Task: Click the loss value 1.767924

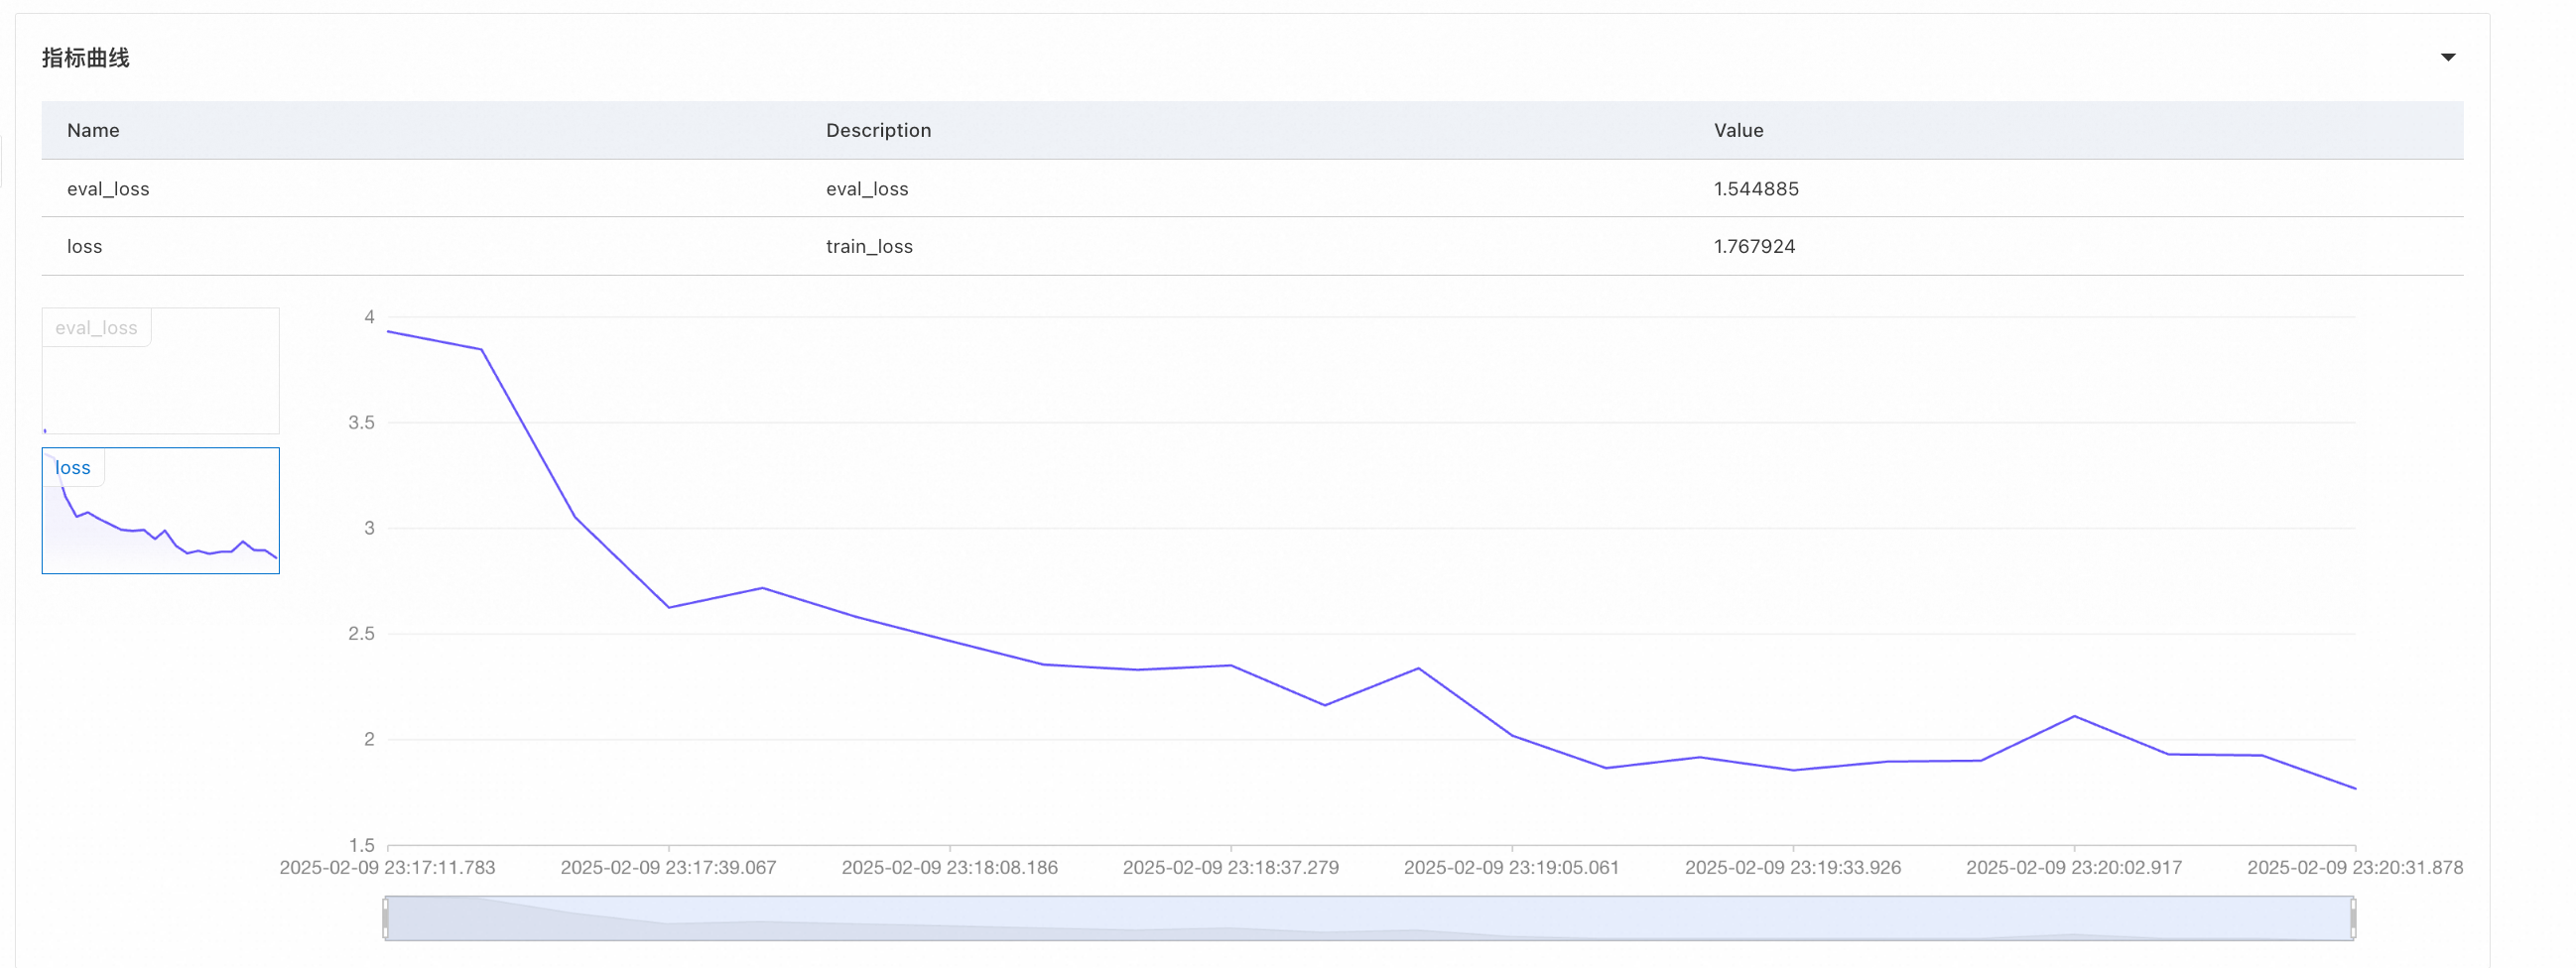Action: pos(1754,246)
